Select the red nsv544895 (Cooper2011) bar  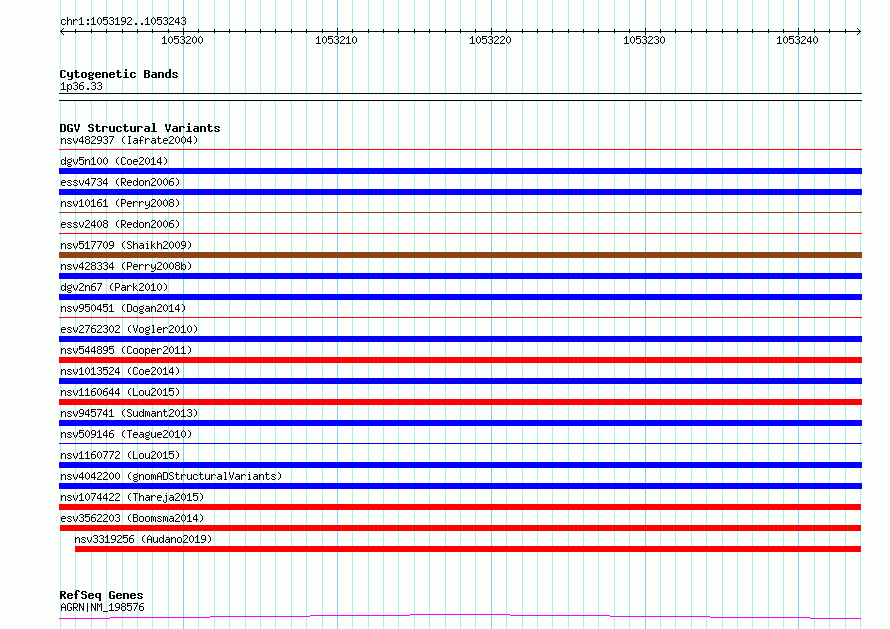[460, 360]
